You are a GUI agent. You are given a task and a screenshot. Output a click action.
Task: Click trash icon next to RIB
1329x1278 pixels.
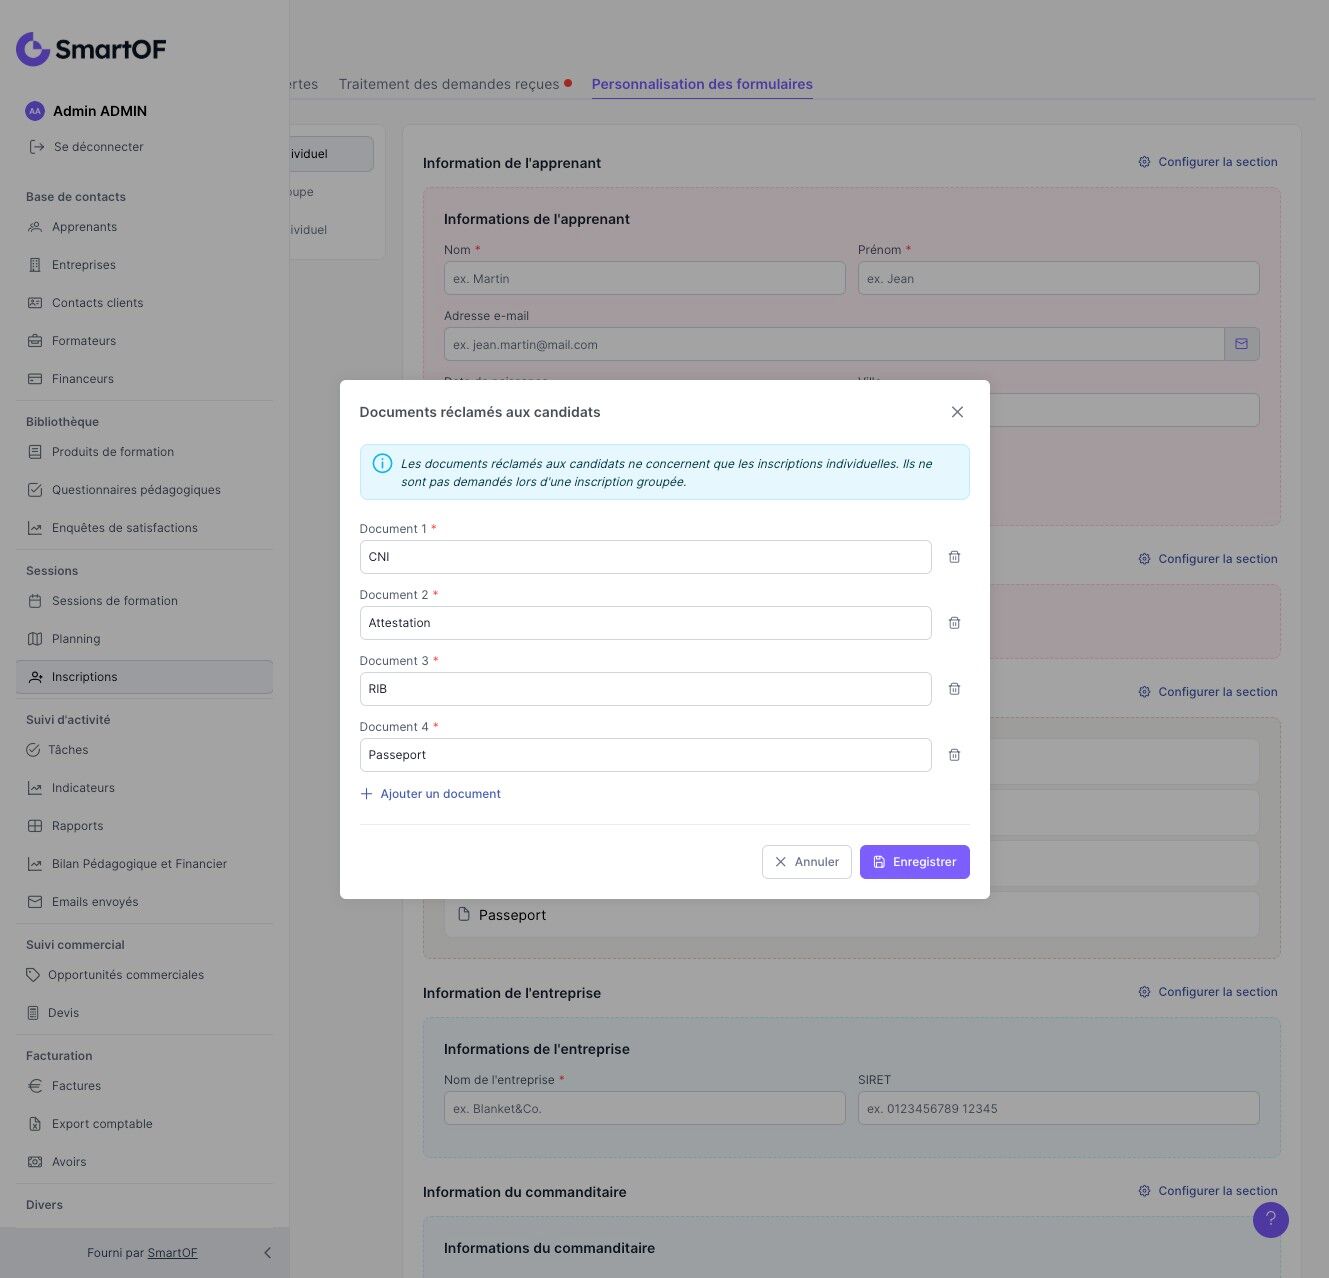954,689
